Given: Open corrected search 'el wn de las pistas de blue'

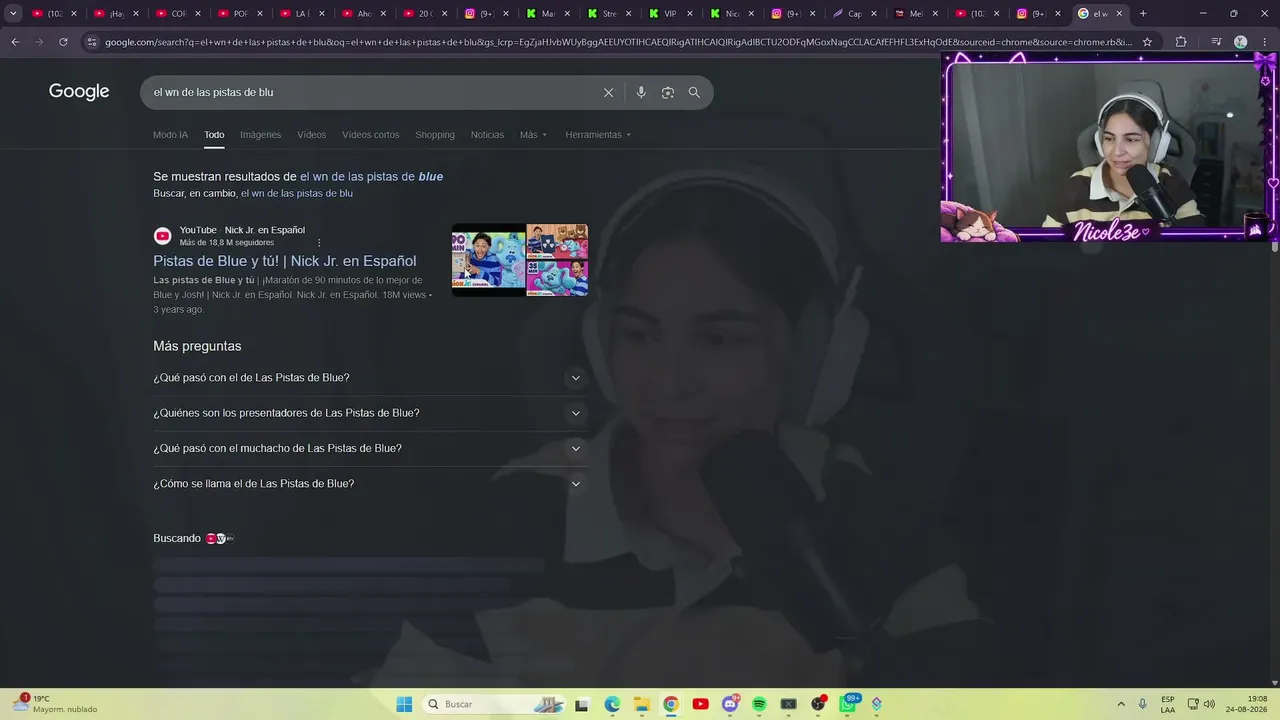Looking at the screenshot, I should 371,177.
